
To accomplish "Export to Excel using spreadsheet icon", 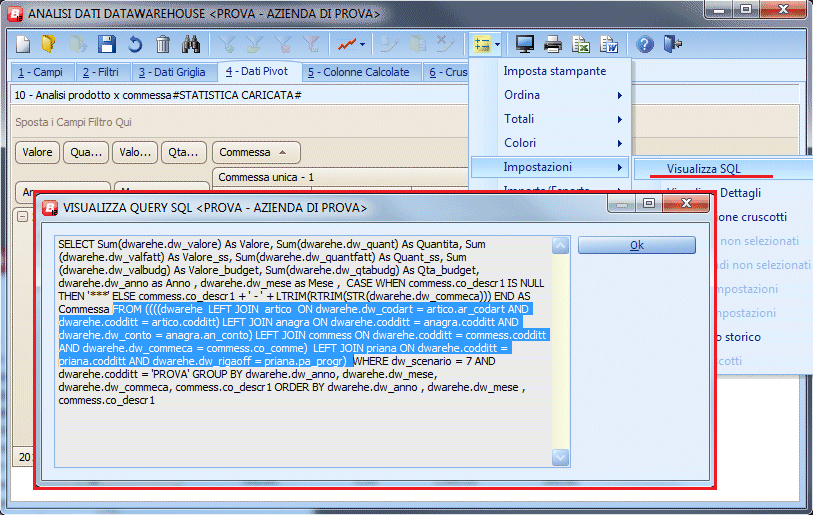I will (581, 45).
